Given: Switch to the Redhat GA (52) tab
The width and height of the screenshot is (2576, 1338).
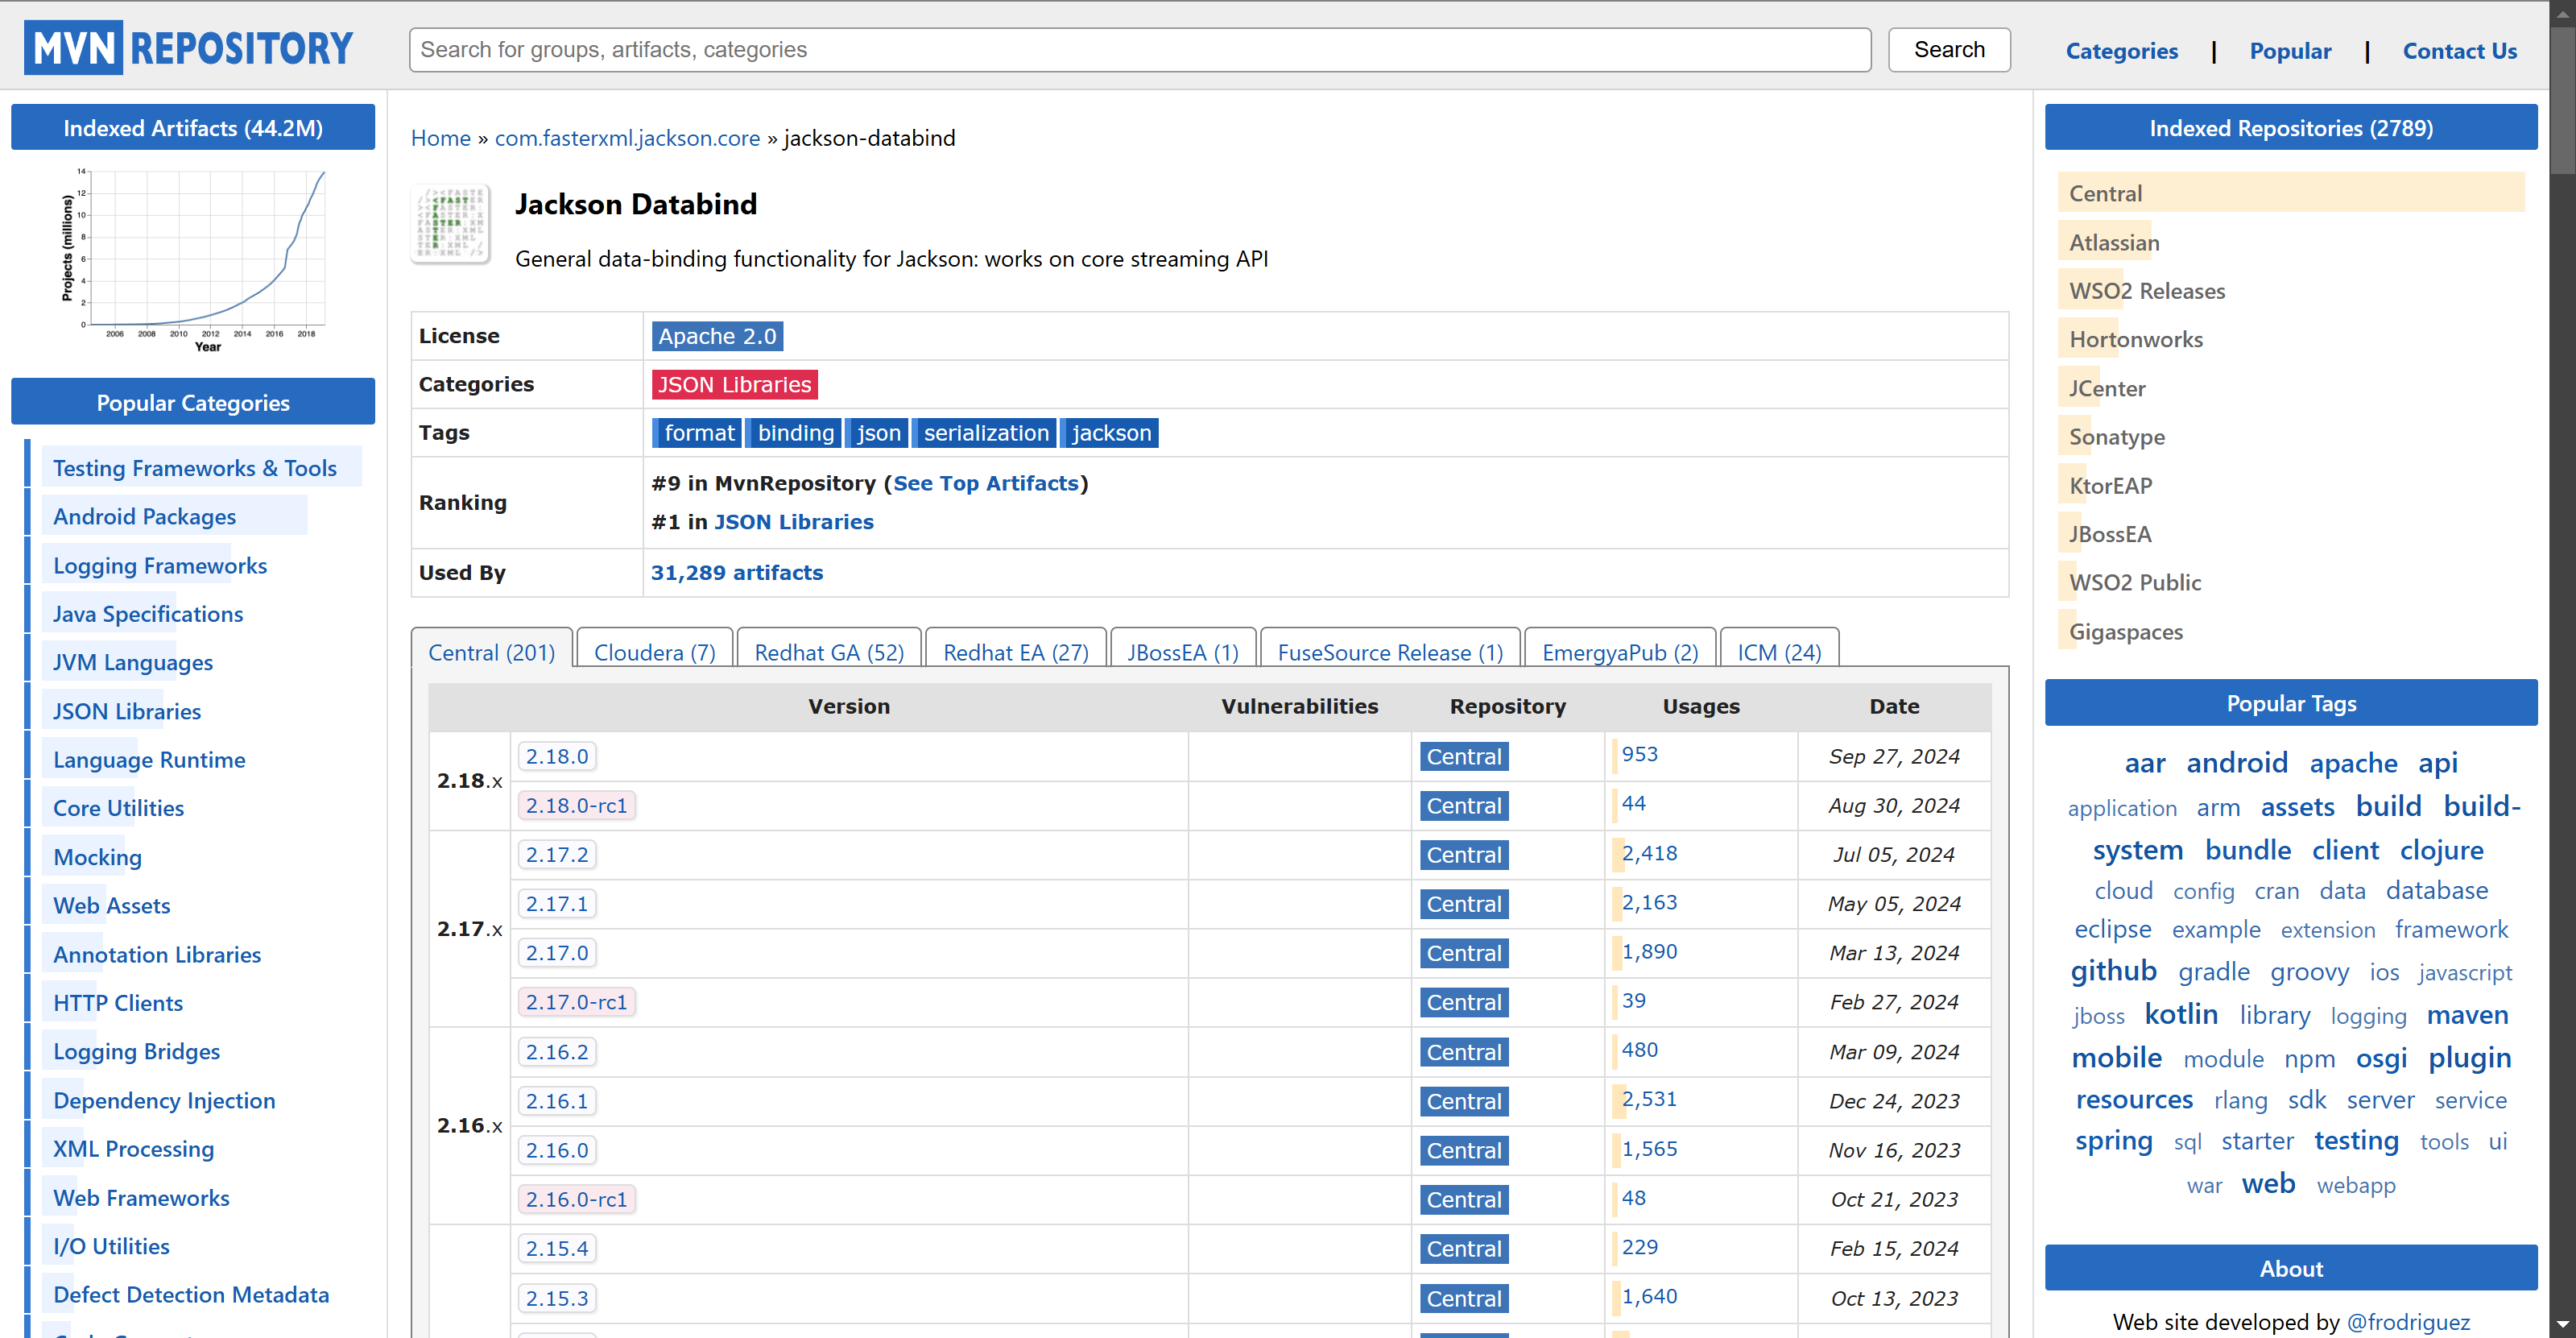Looking at the screenshot, I should (828, 652).
